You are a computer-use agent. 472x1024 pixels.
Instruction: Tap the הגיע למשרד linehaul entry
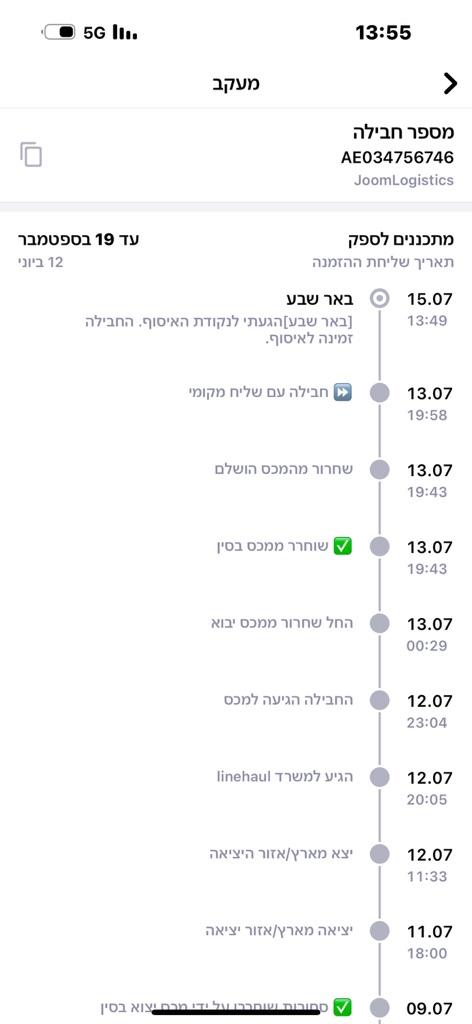coord(285,776)
